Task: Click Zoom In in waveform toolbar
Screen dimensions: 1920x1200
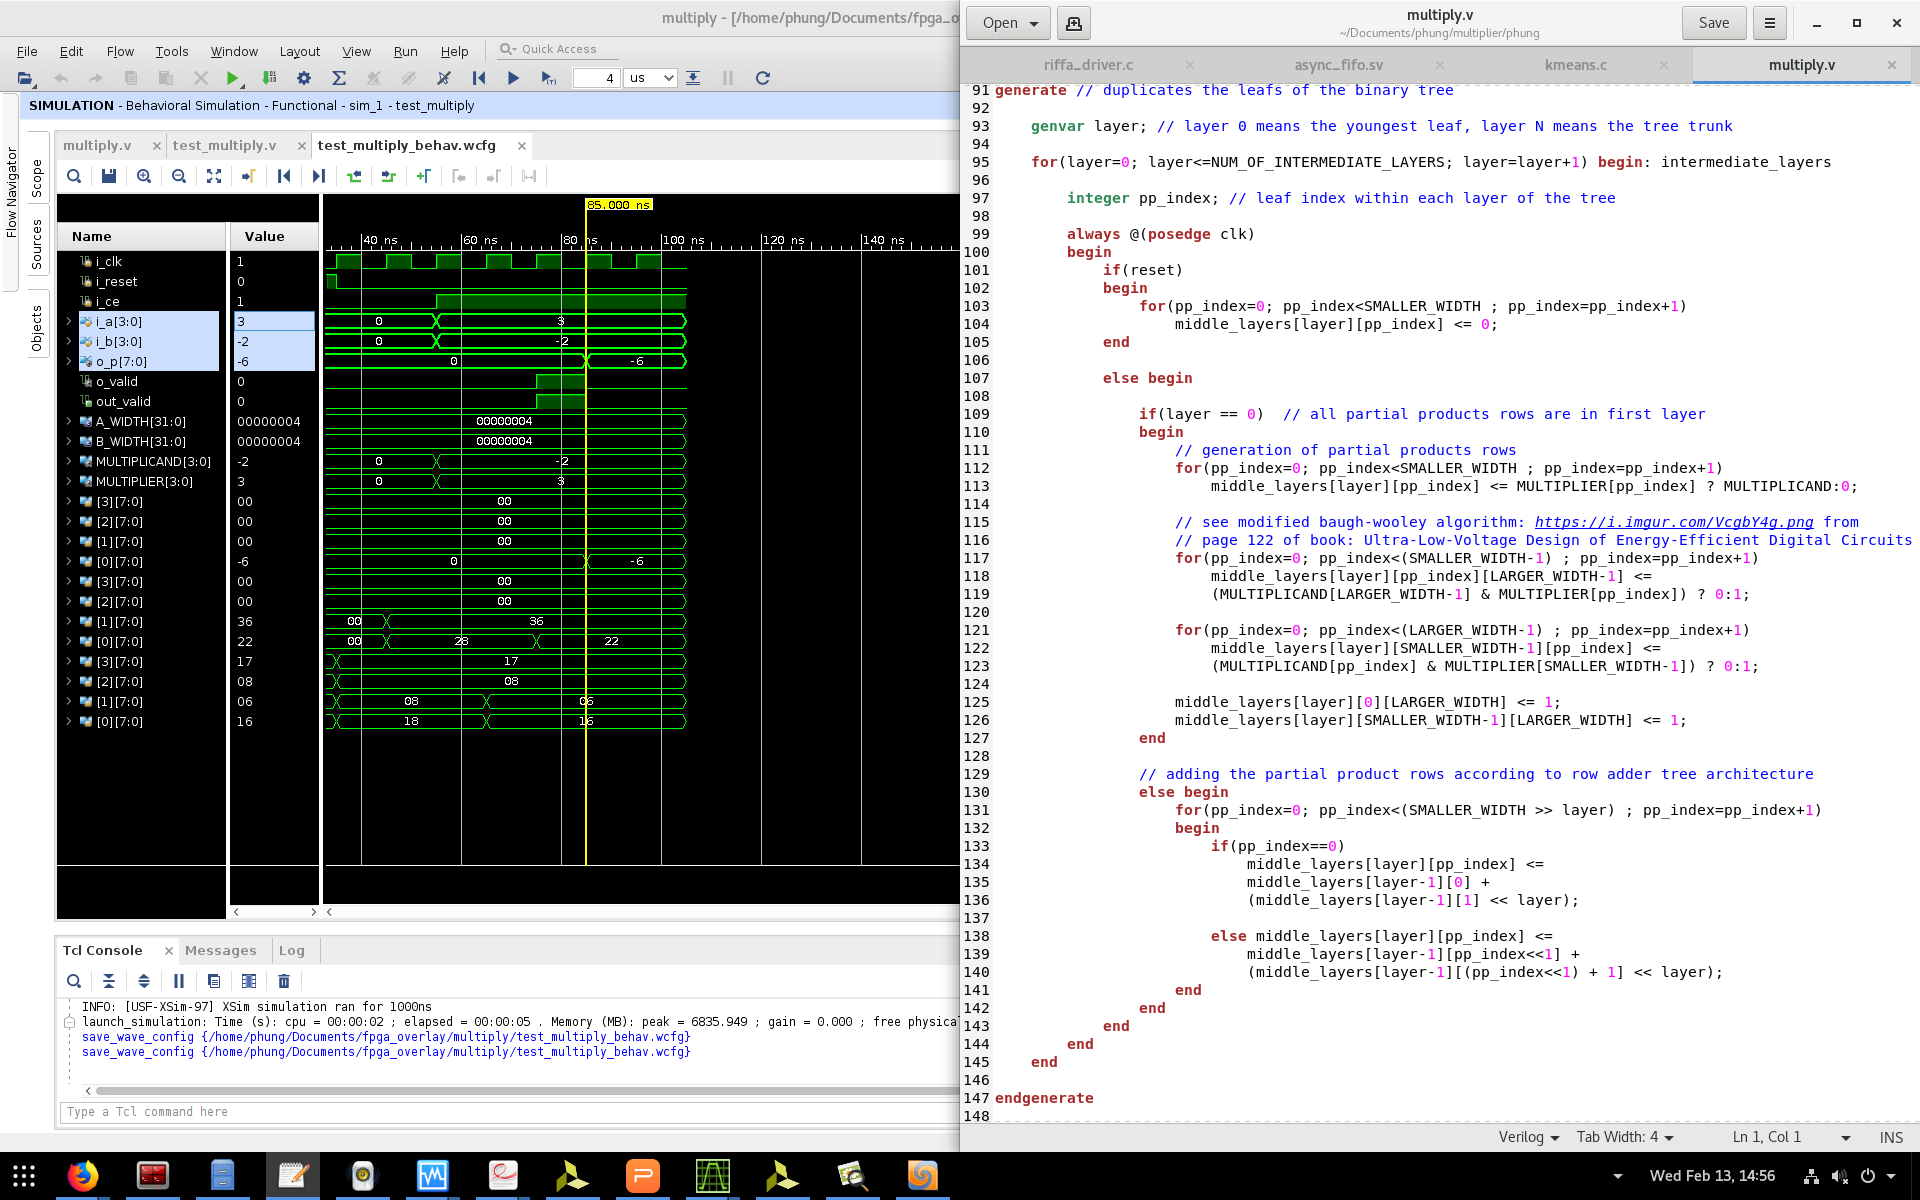Action: 144,176
